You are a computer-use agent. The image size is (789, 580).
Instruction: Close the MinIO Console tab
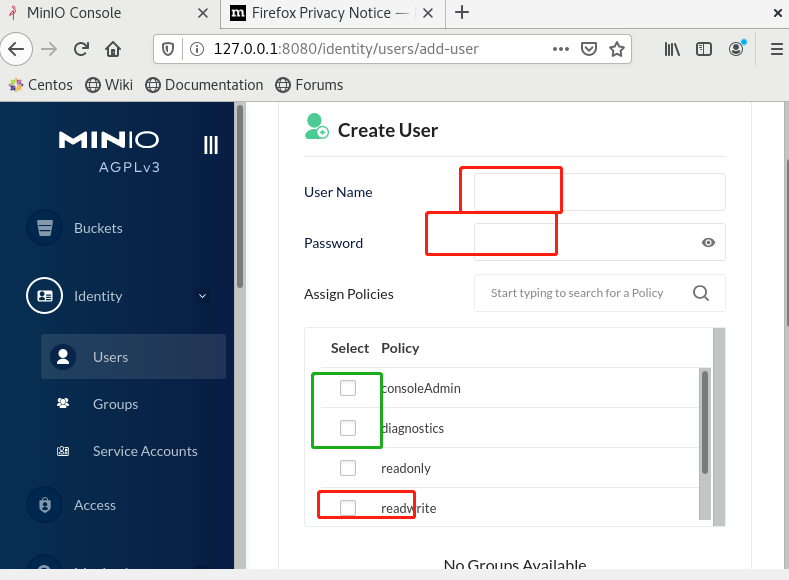(203, 13)
